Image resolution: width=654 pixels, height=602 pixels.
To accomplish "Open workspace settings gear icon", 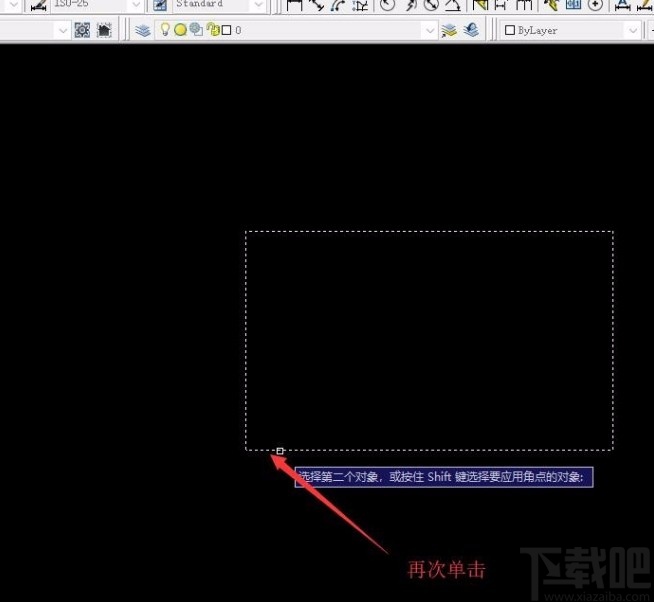I will (82, 30).
